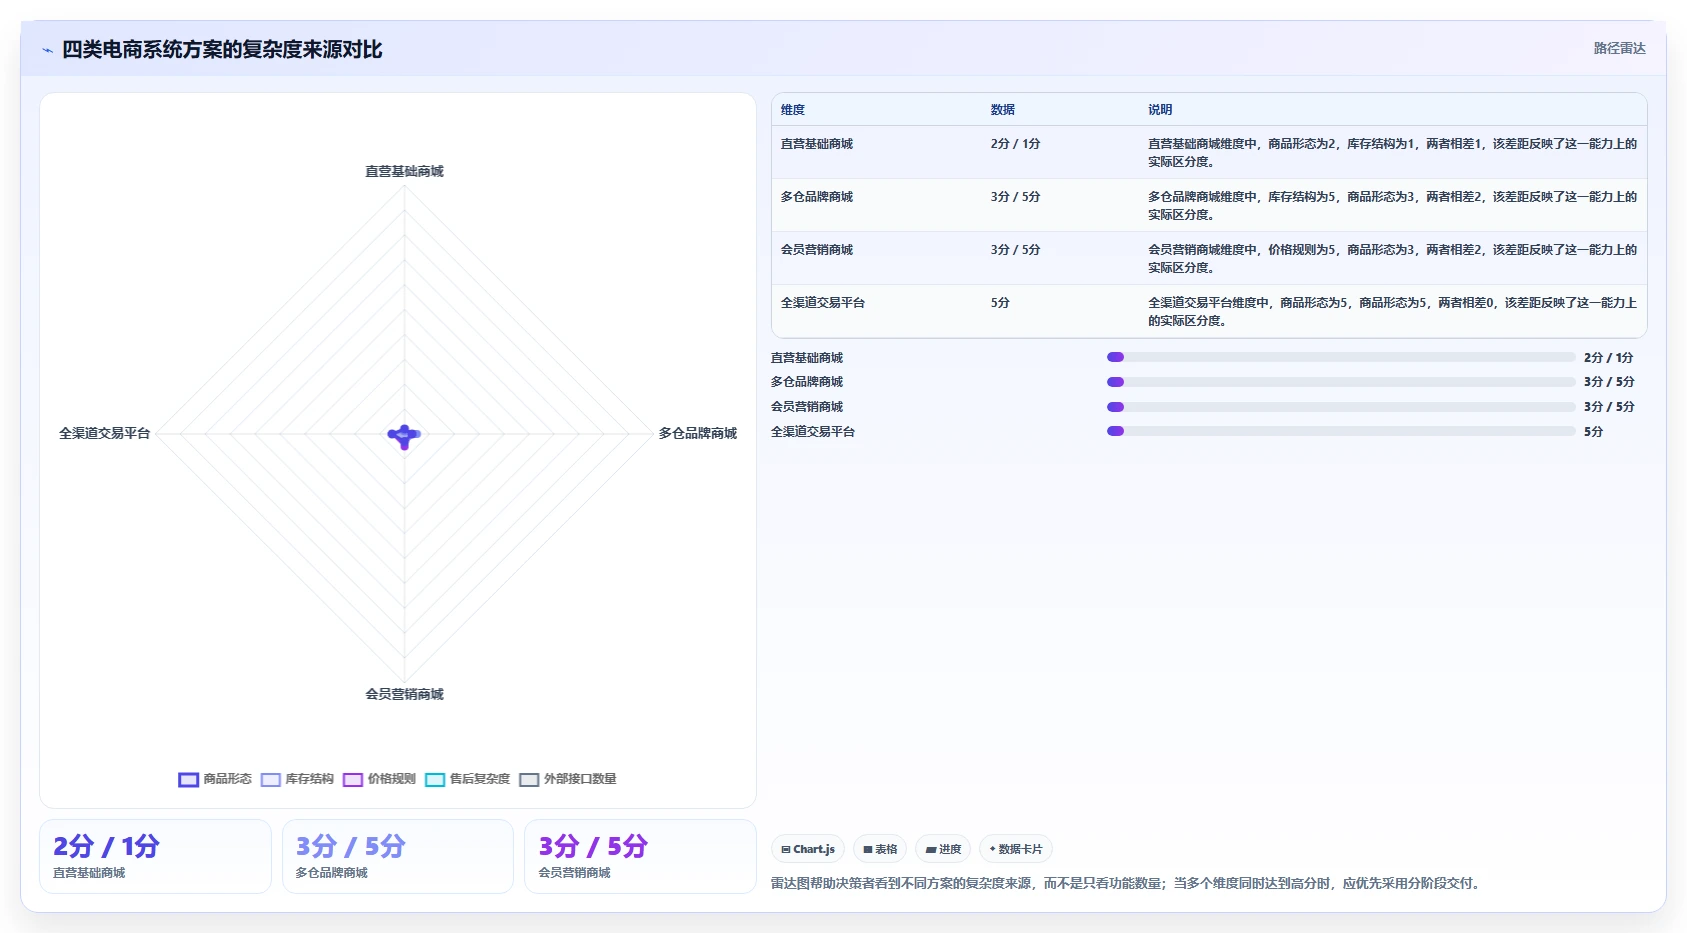Click the description starting 全渠道交易平台维度中
This screenshot has height=933, width=1687.
pyautogui.click(x=1392, y=312)
